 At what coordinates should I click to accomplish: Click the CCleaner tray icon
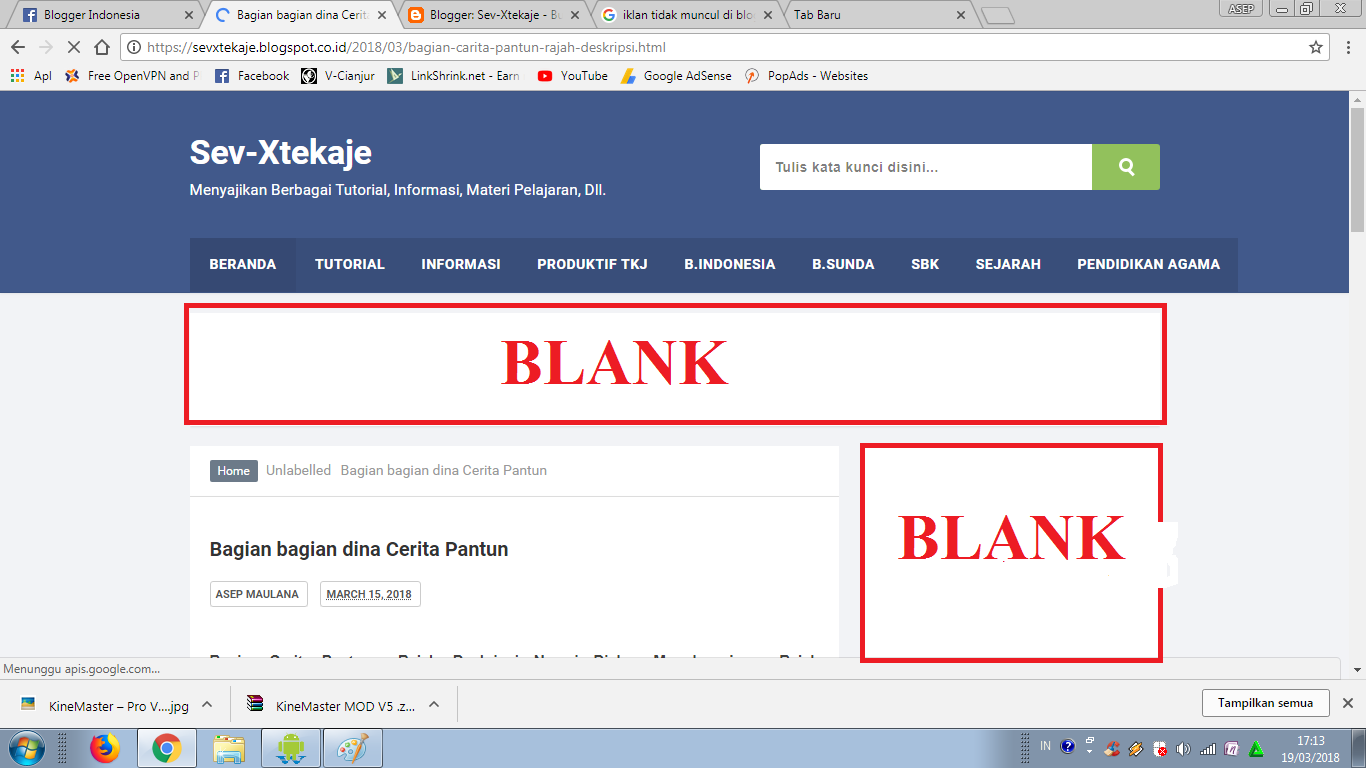click(x=1112, y=748)
